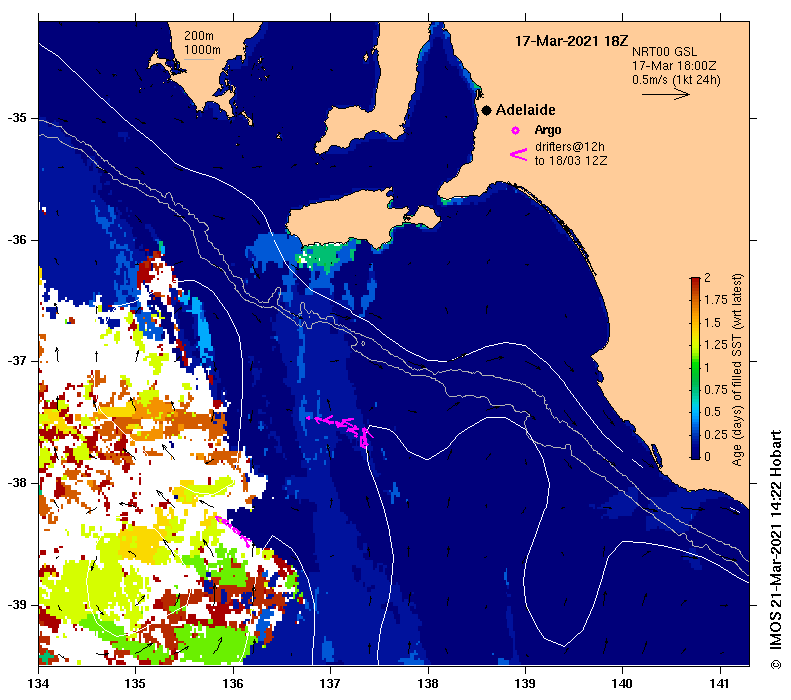Viewport: 791px width, 700px height.
Task: Click the magenta drifters arrow legend symbol
Action: click(518, 154)
